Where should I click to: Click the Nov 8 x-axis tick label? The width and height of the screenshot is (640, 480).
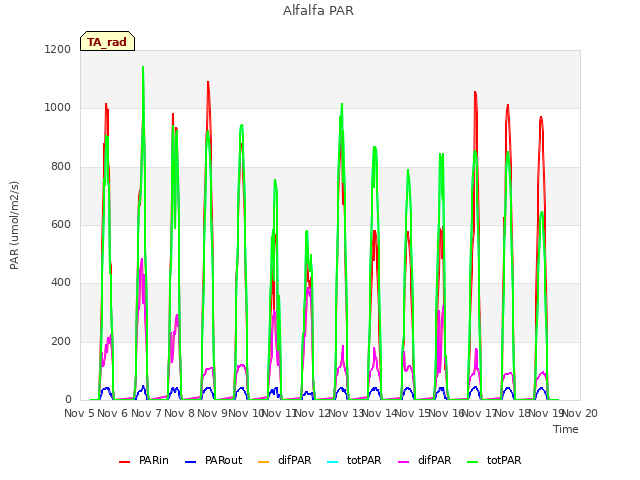[179, 413]
